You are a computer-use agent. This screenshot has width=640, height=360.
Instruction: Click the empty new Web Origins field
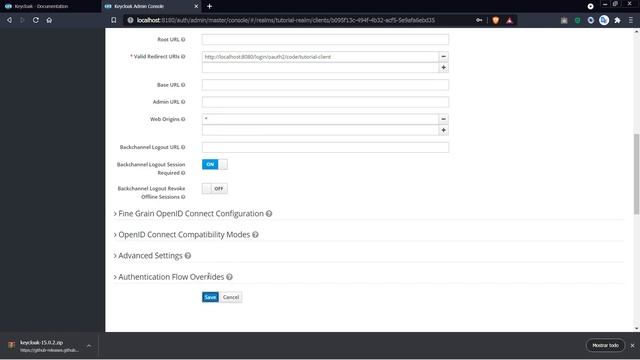320,130
